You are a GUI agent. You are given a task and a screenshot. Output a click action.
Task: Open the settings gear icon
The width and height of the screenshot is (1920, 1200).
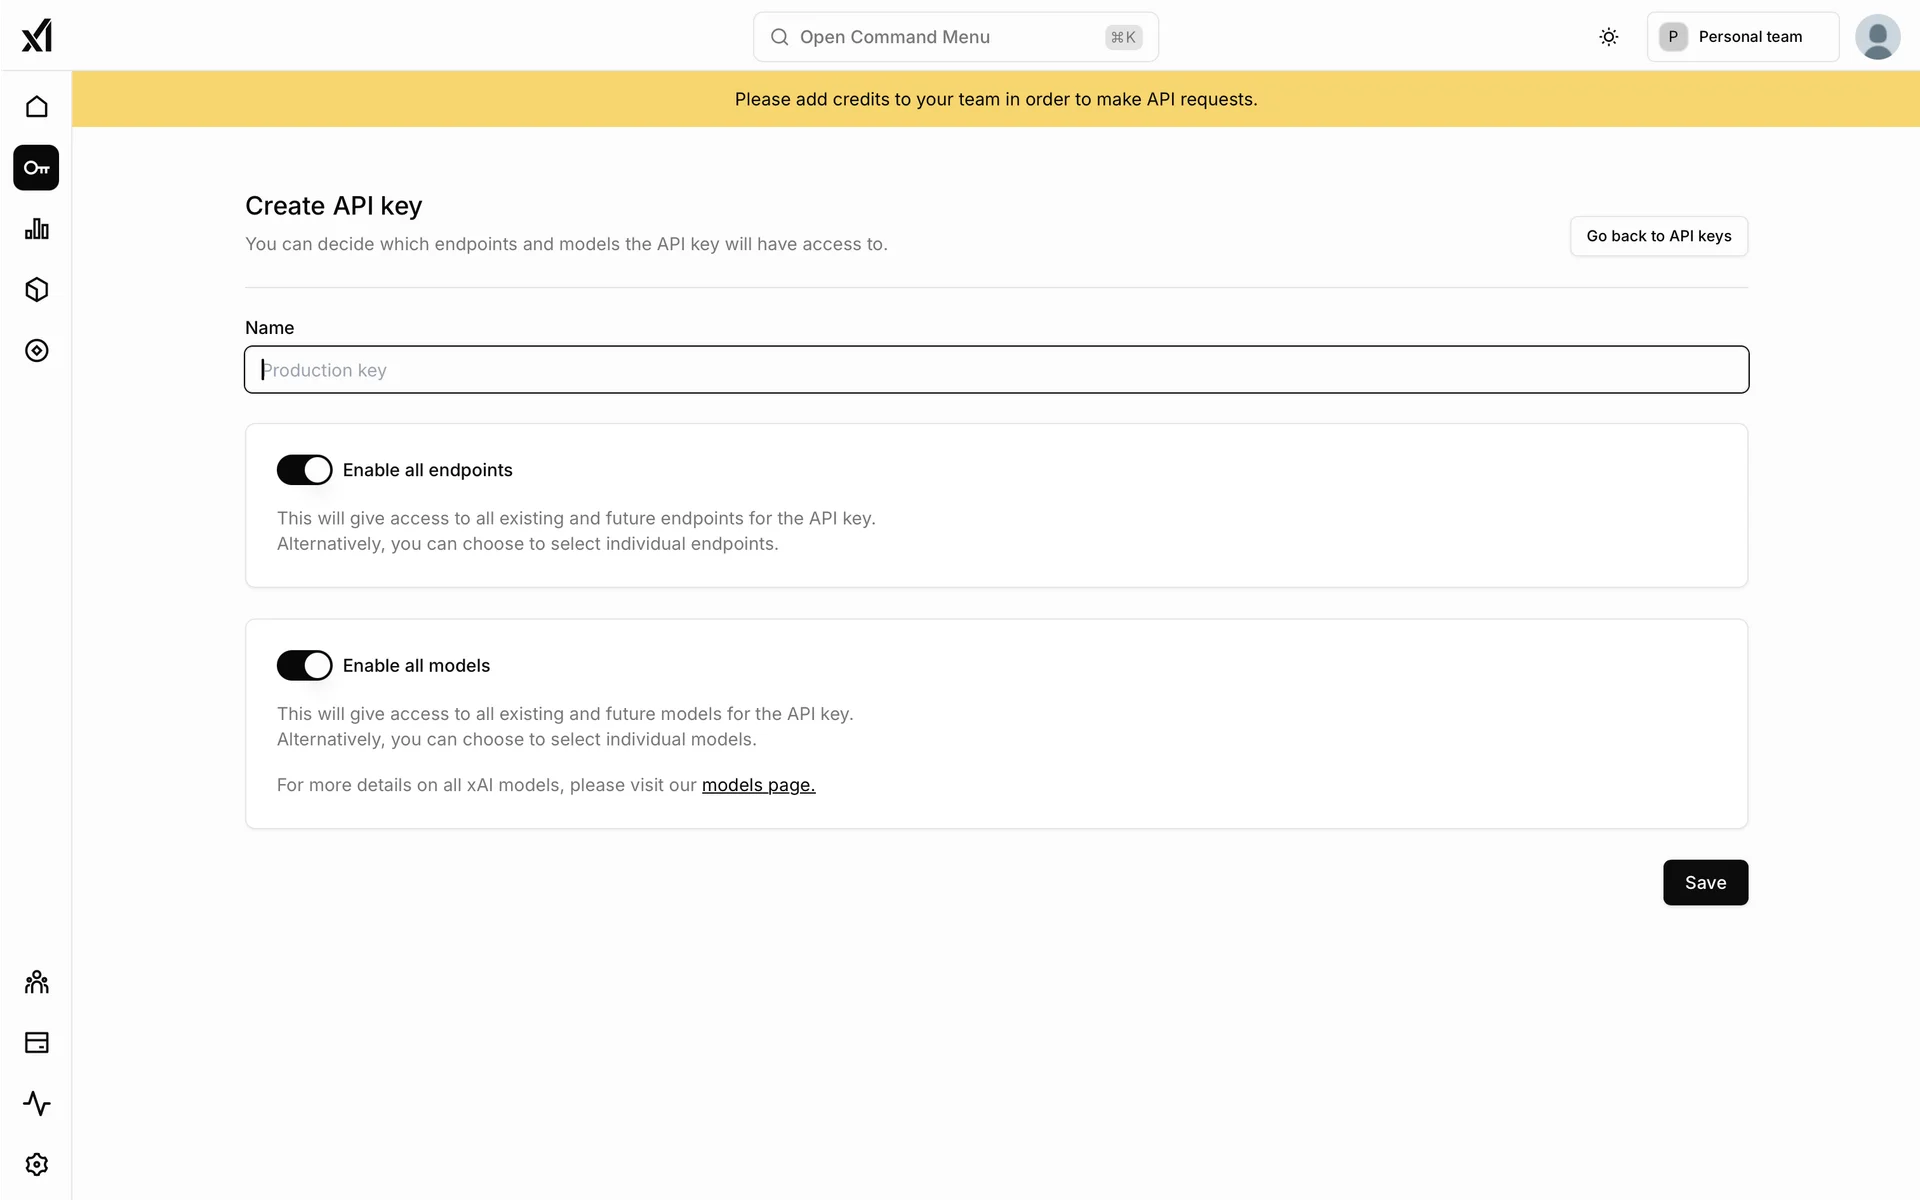[x=37, y=1165]
